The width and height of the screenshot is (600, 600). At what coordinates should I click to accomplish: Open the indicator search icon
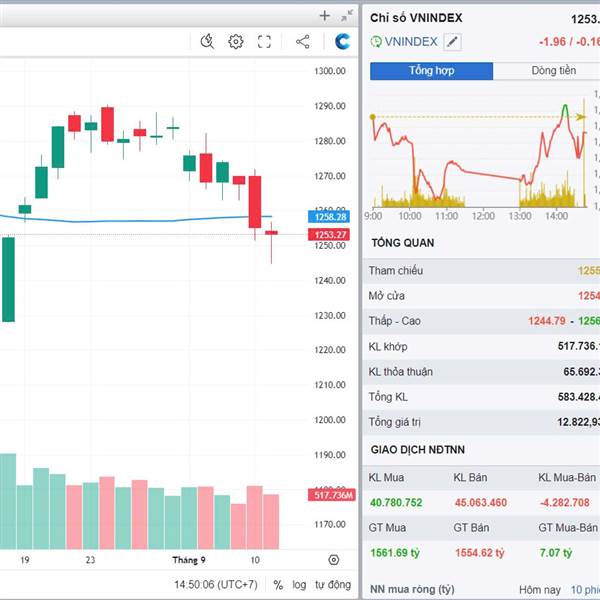click(207, 41)
